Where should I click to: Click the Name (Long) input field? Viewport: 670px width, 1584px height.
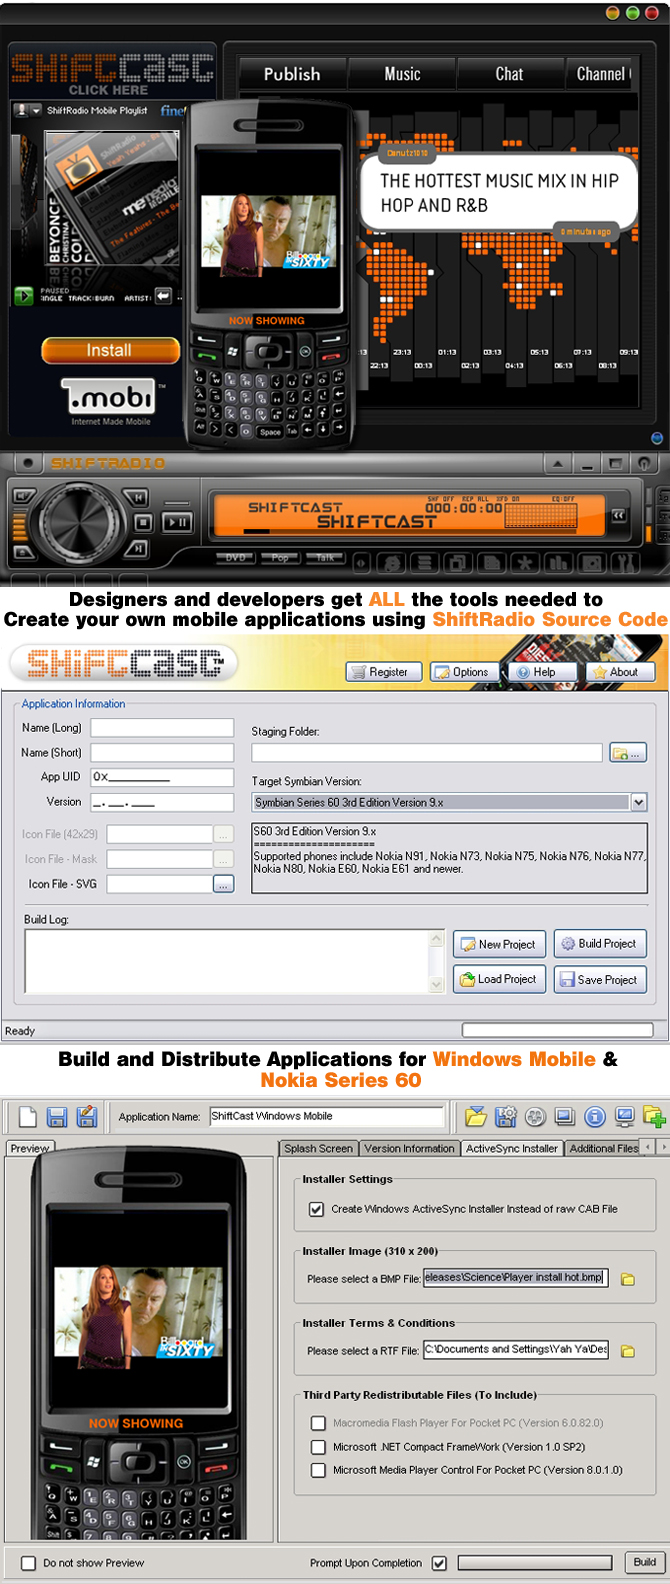(162, 728)
